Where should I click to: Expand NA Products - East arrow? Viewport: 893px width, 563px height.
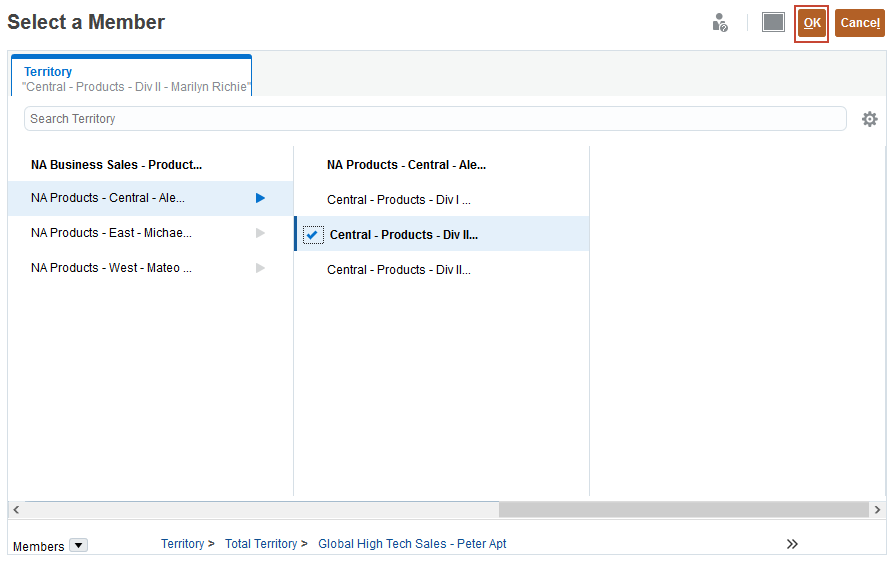point(260,233)
